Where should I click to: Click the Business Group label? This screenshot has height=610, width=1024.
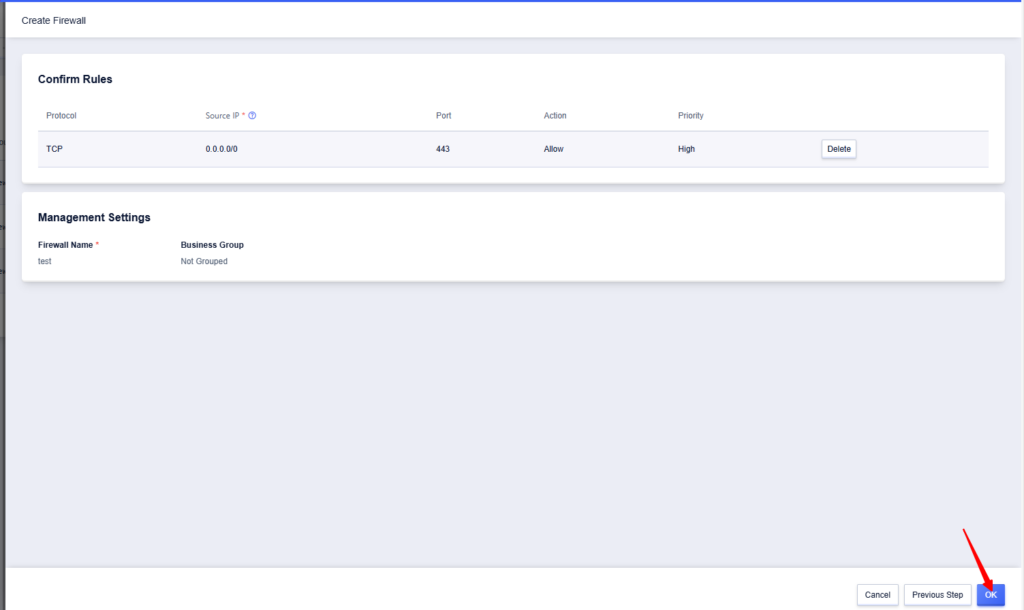tap(212, 245)
